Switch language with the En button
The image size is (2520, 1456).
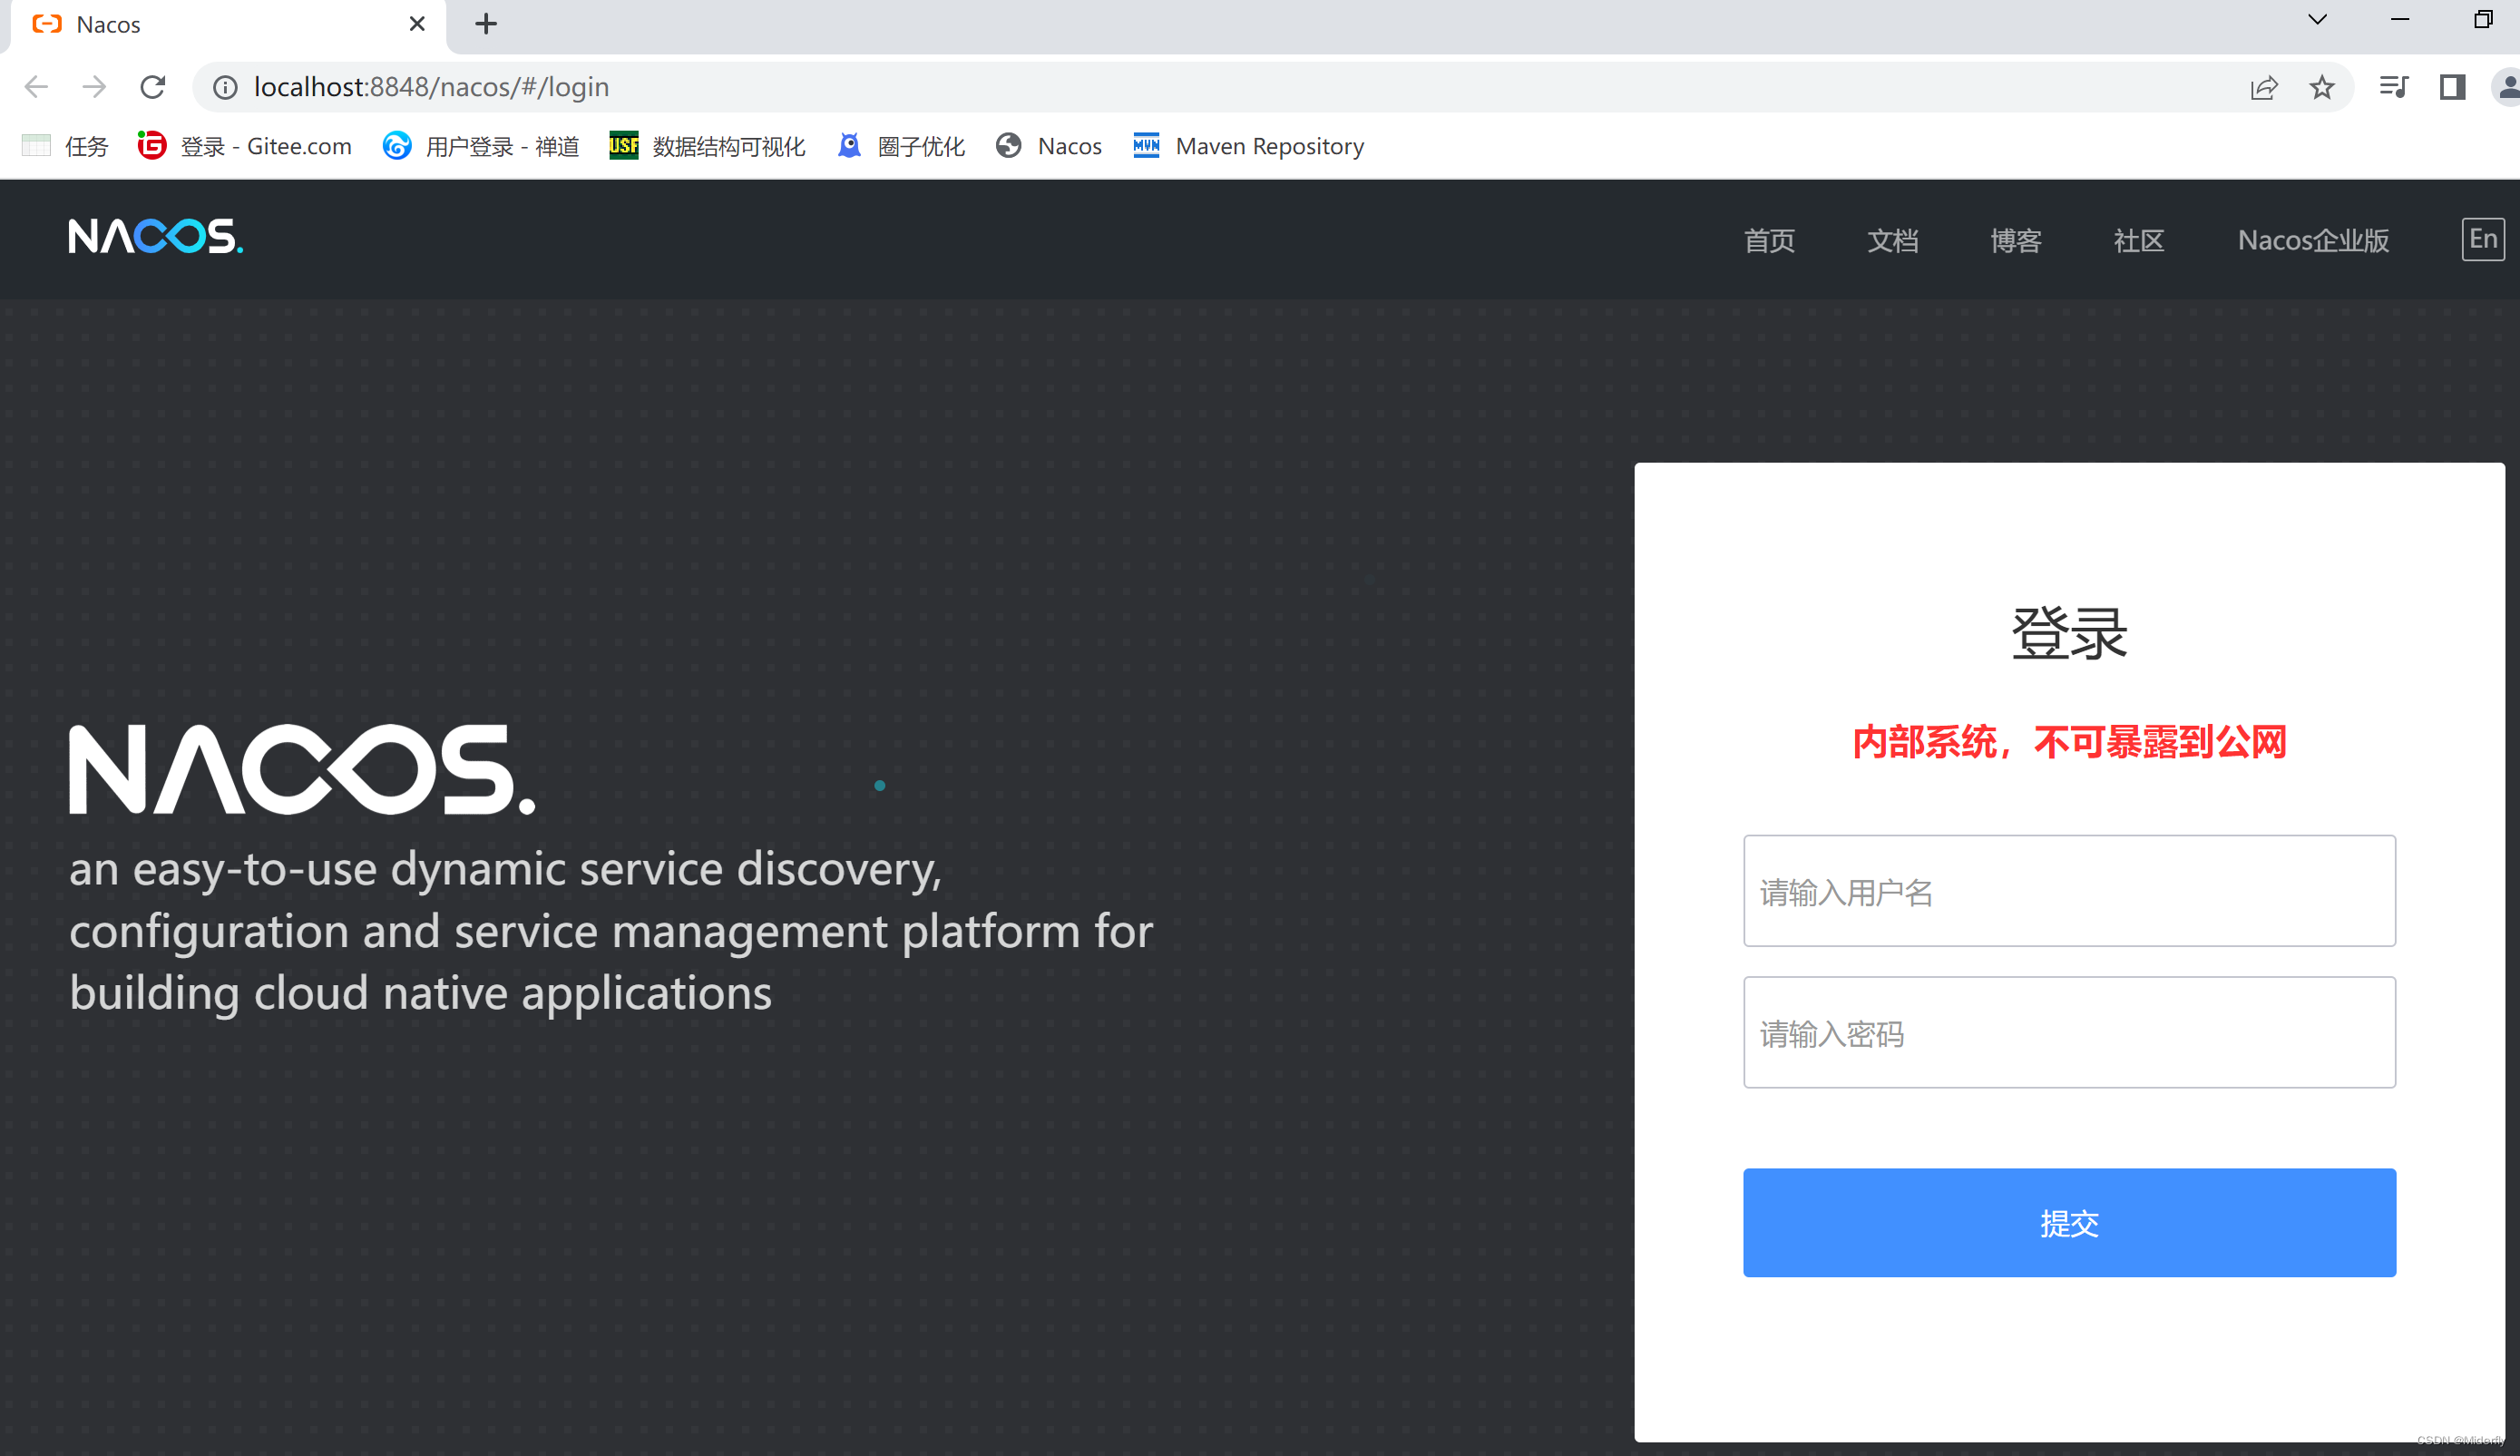(2482, 239)
